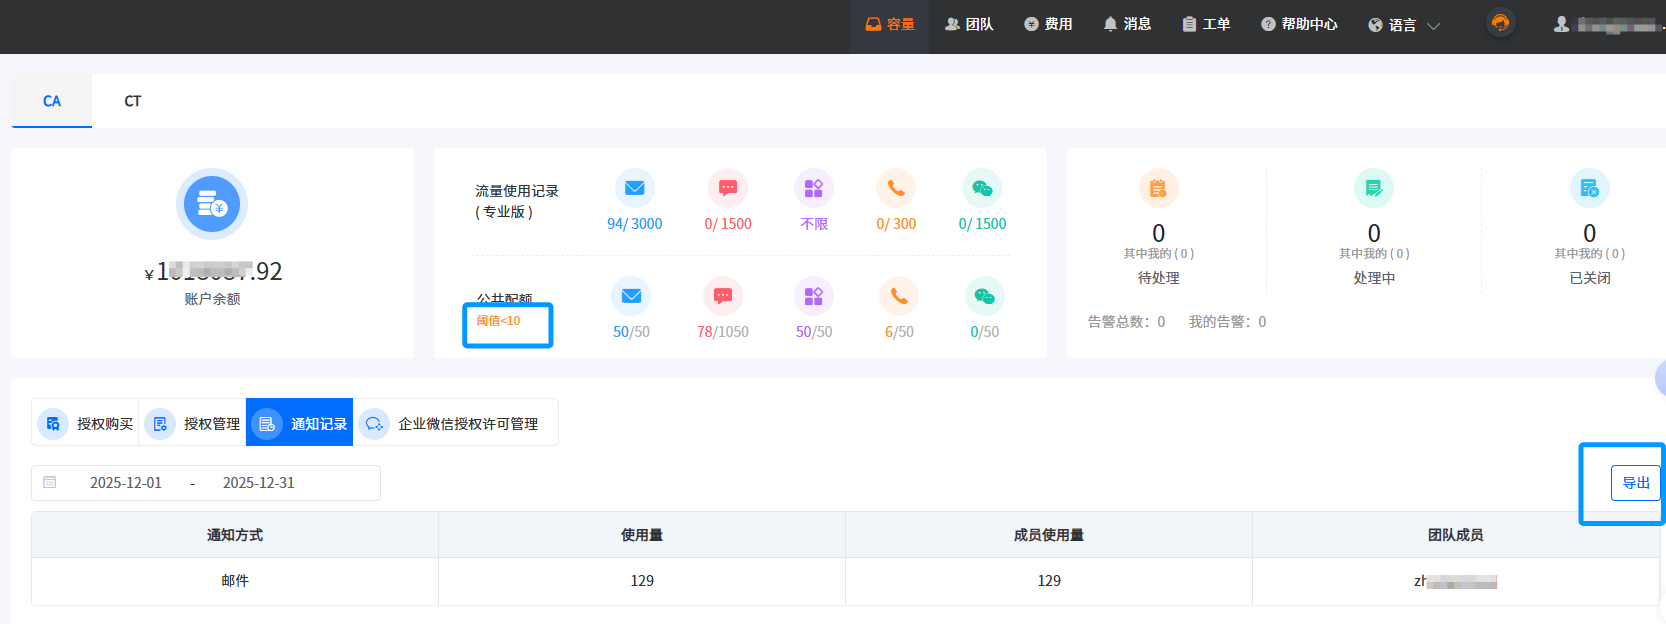The height and width of the screenshot is (624, 1666).
Task: Click the 处理中 in-progress tickets icon
Action: coord(1373,188)
